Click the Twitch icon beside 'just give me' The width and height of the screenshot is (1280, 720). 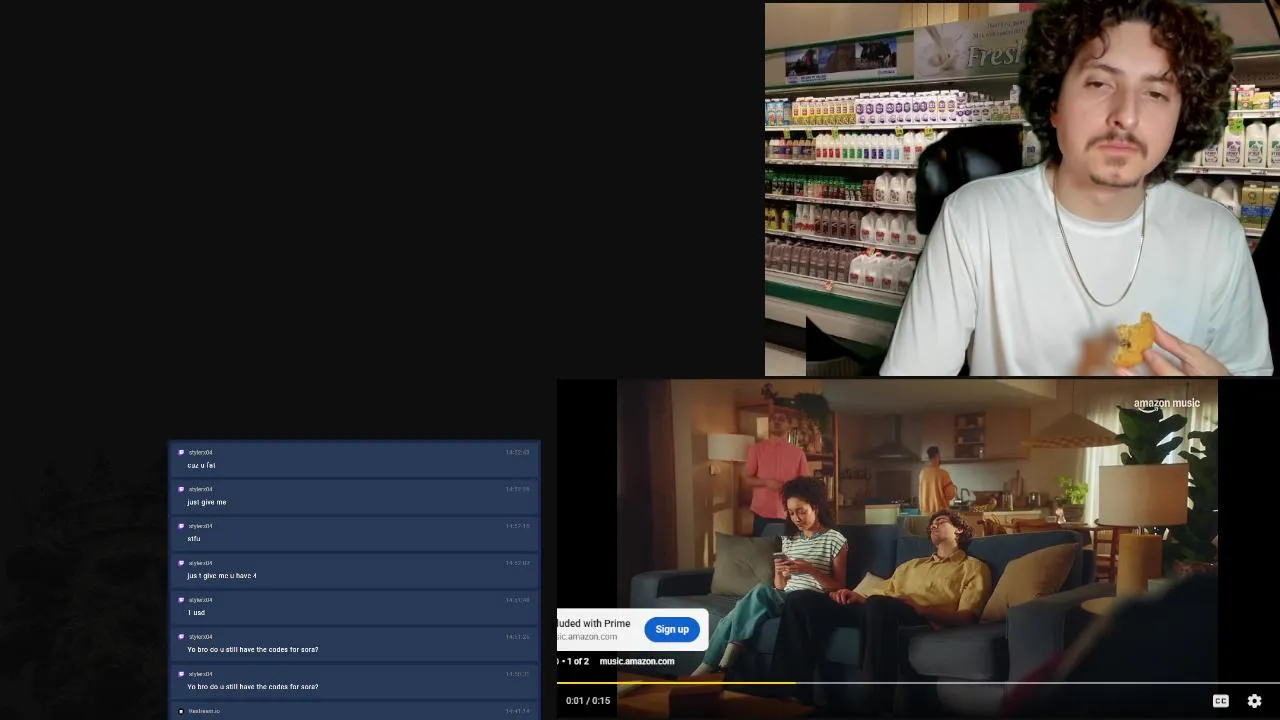coord(181,489)
